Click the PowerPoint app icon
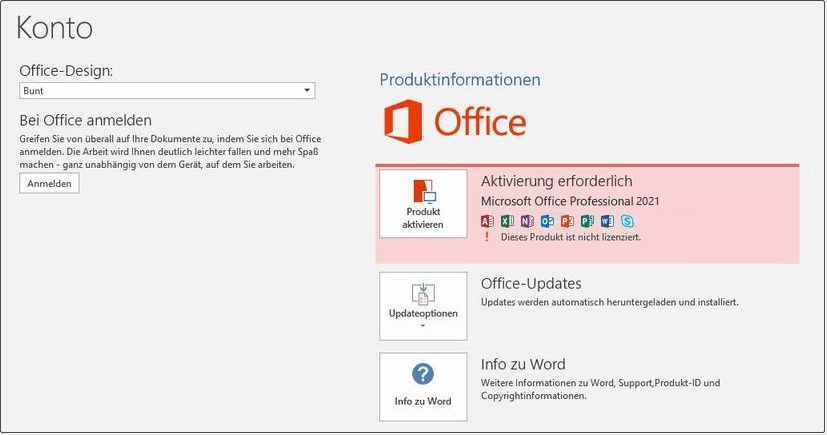The height and width of the screenshot is (435, 827). [568, 221]
